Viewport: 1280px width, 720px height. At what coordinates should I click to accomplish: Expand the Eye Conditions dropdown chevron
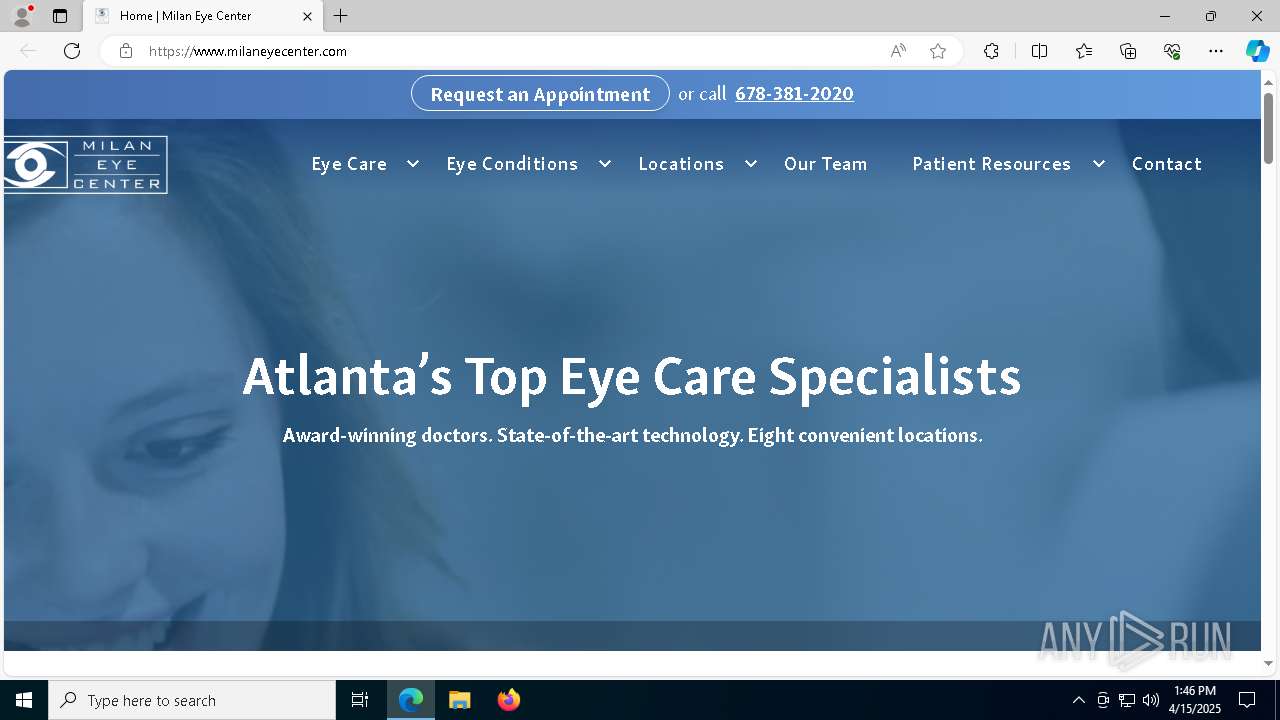604,164
